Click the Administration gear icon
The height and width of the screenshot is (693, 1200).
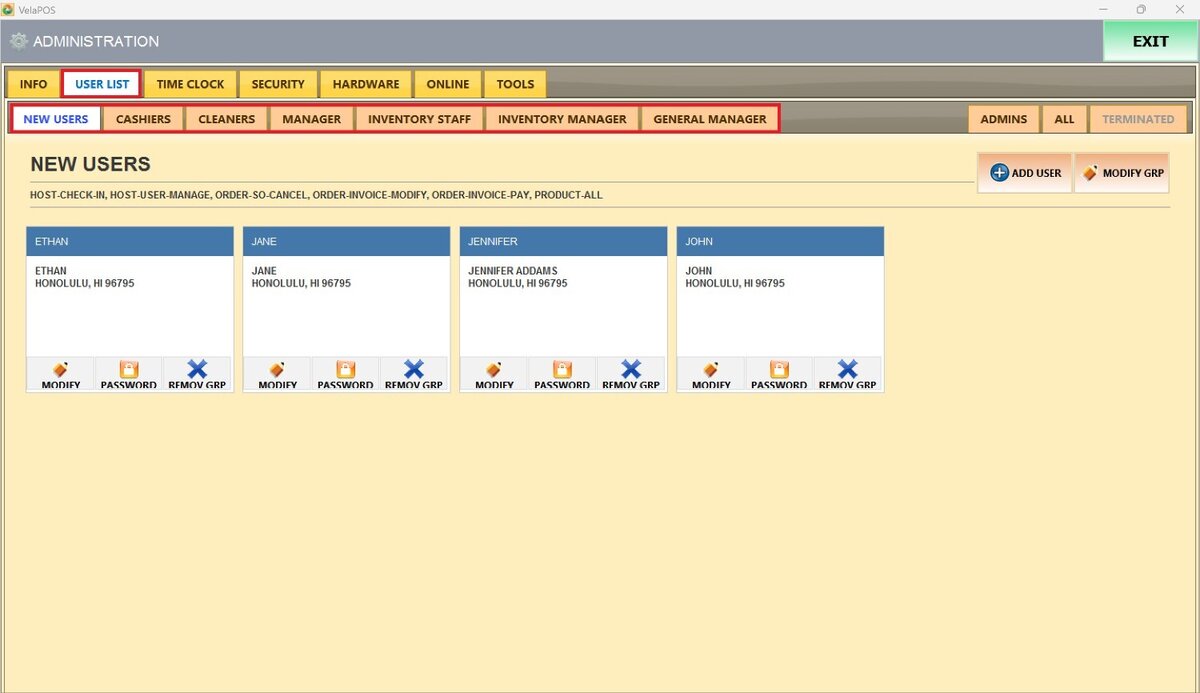point(18,42)
